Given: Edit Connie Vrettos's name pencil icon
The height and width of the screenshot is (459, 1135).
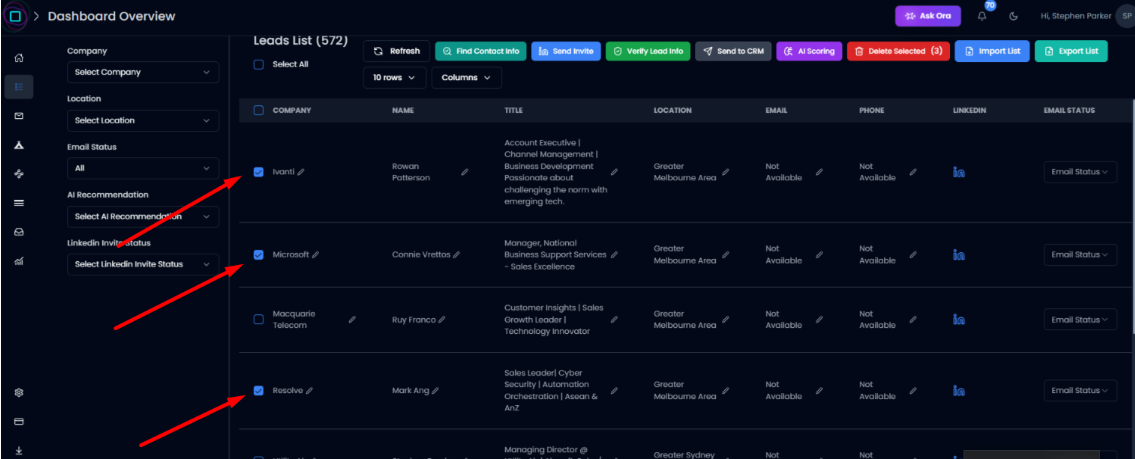Looking at the screenshot, I should 456,255.
